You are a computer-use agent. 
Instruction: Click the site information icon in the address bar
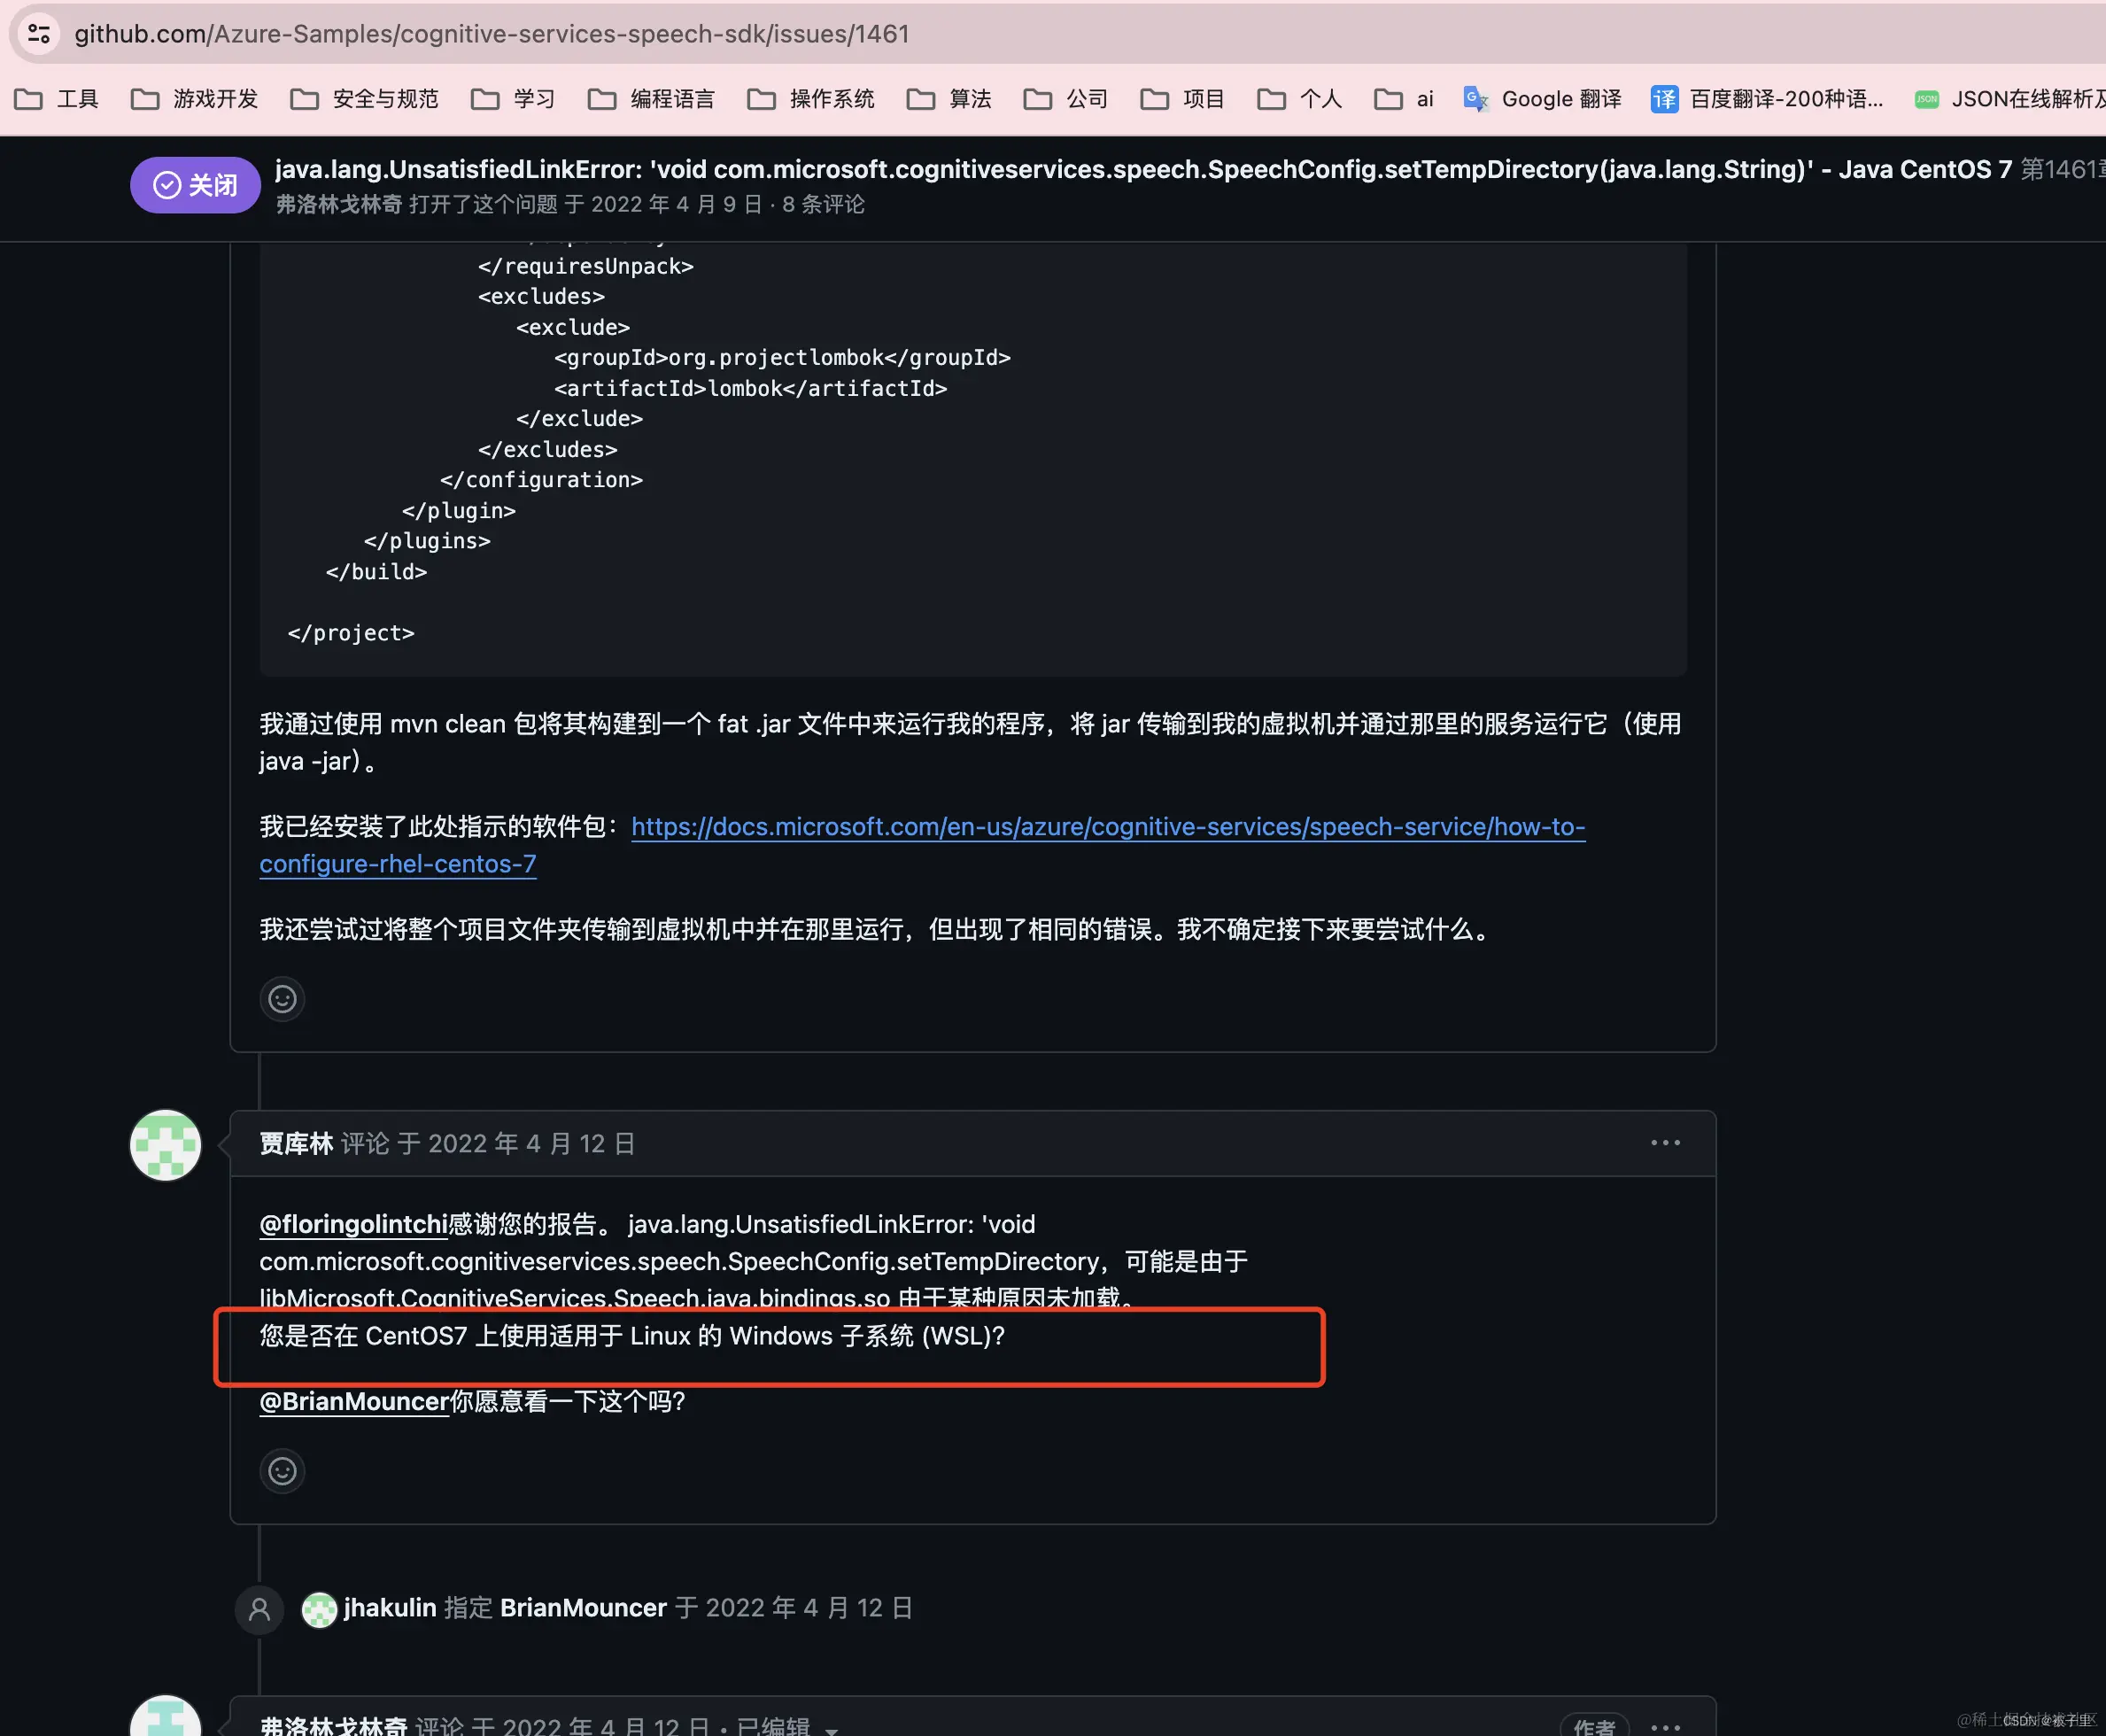(39, 33)
